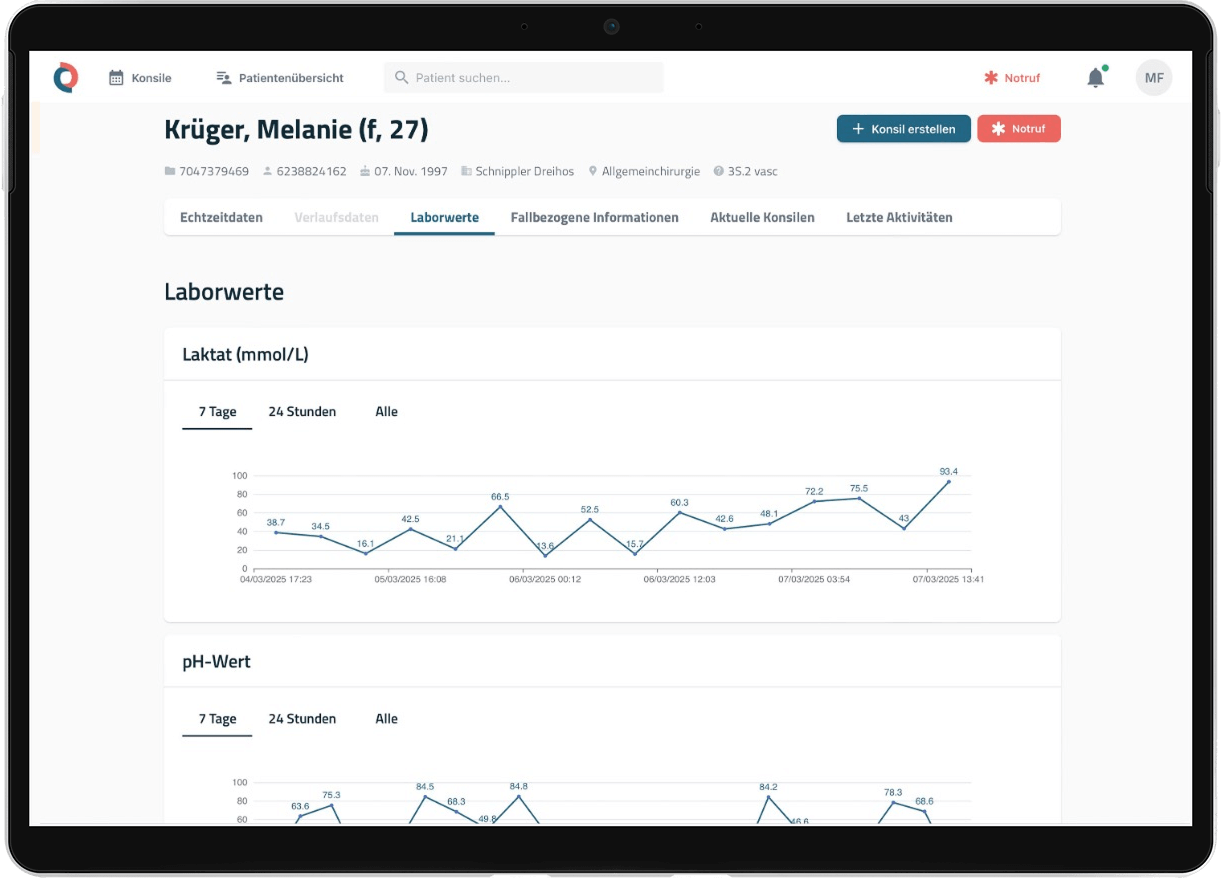Click the Patientenübersicht list icon
The height and width of the screenshot is (878, 1222).
click(x=224, y=78)
